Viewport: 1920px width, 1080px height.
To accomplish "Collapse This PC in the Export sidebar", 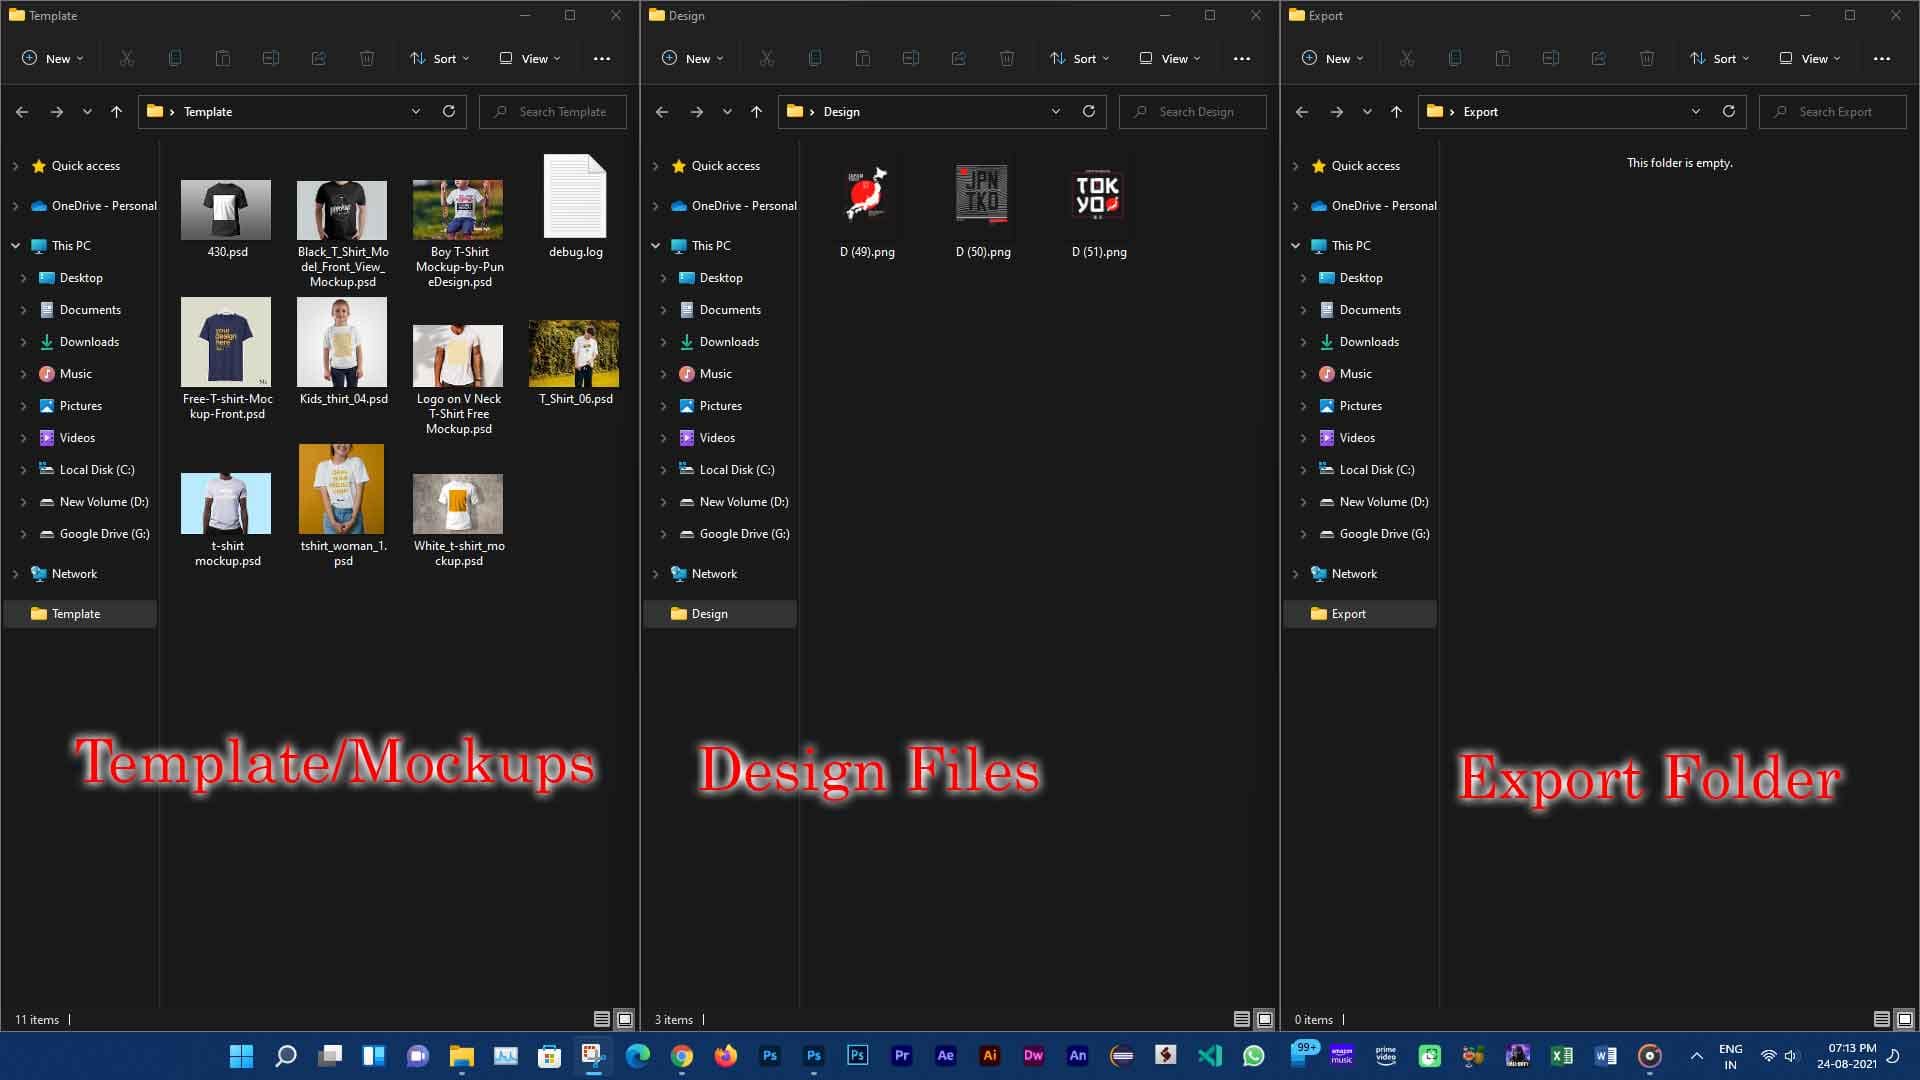I will click(x=1296, y=245).
